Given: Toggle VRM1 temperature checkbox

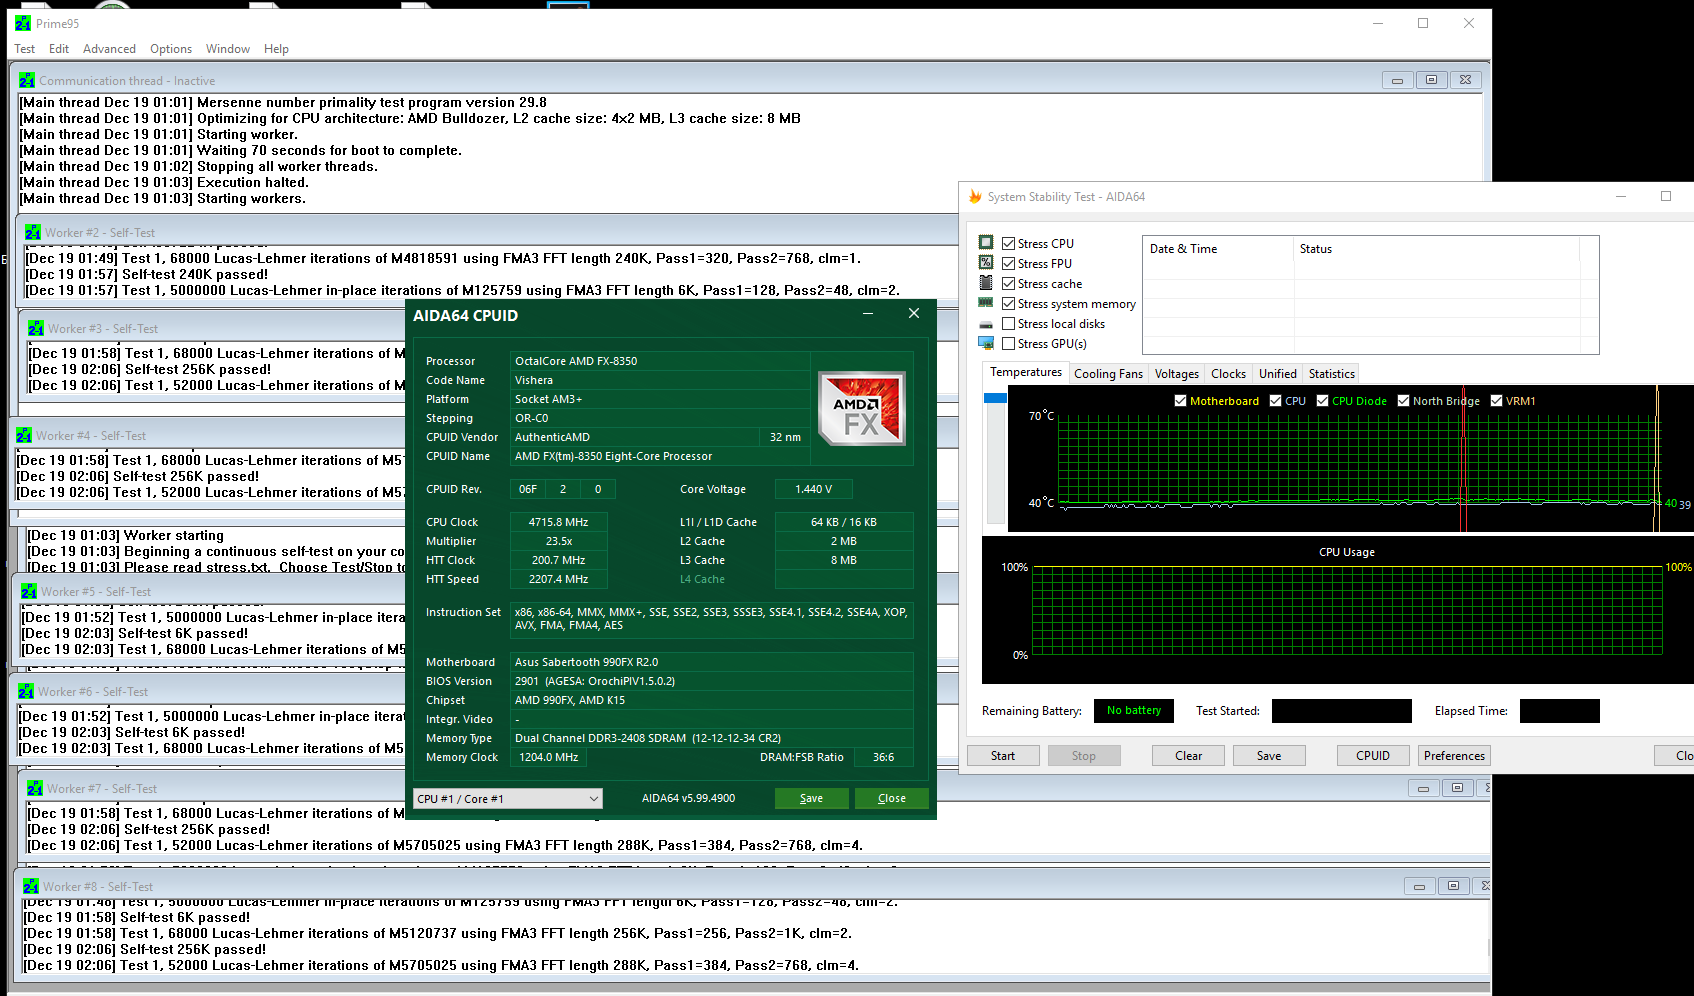Looking at the screenshot, I should click(x=1497, y=400).
